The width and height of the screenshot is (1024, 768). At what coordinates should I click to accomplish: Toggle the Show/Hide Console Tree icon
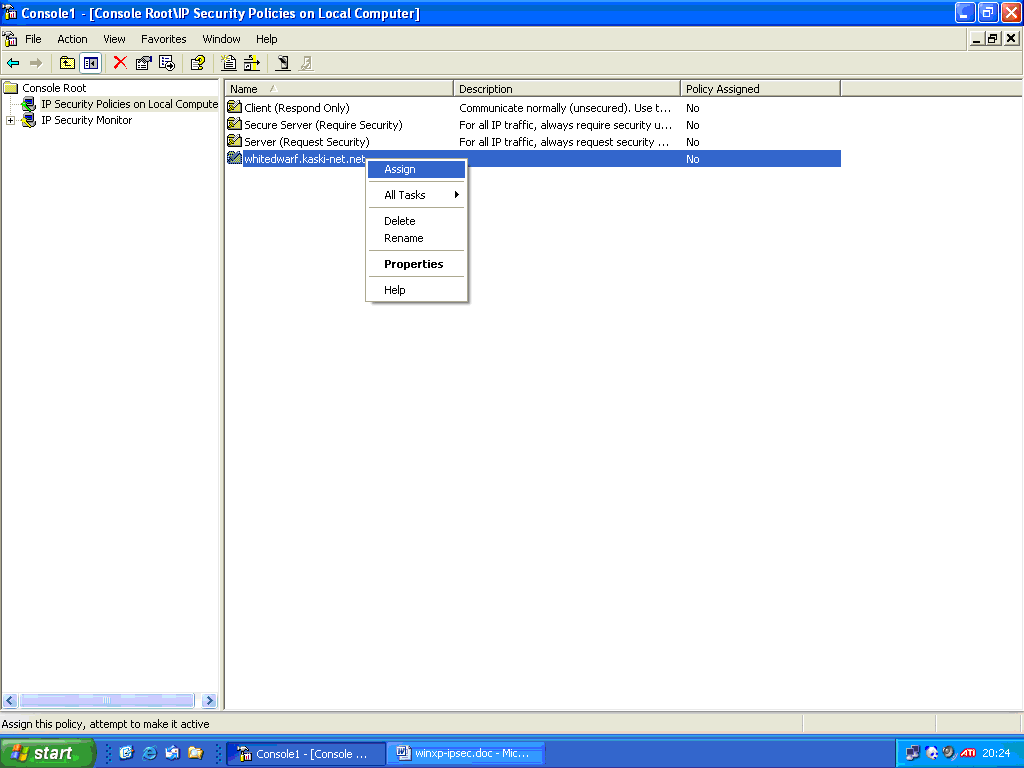91,63
